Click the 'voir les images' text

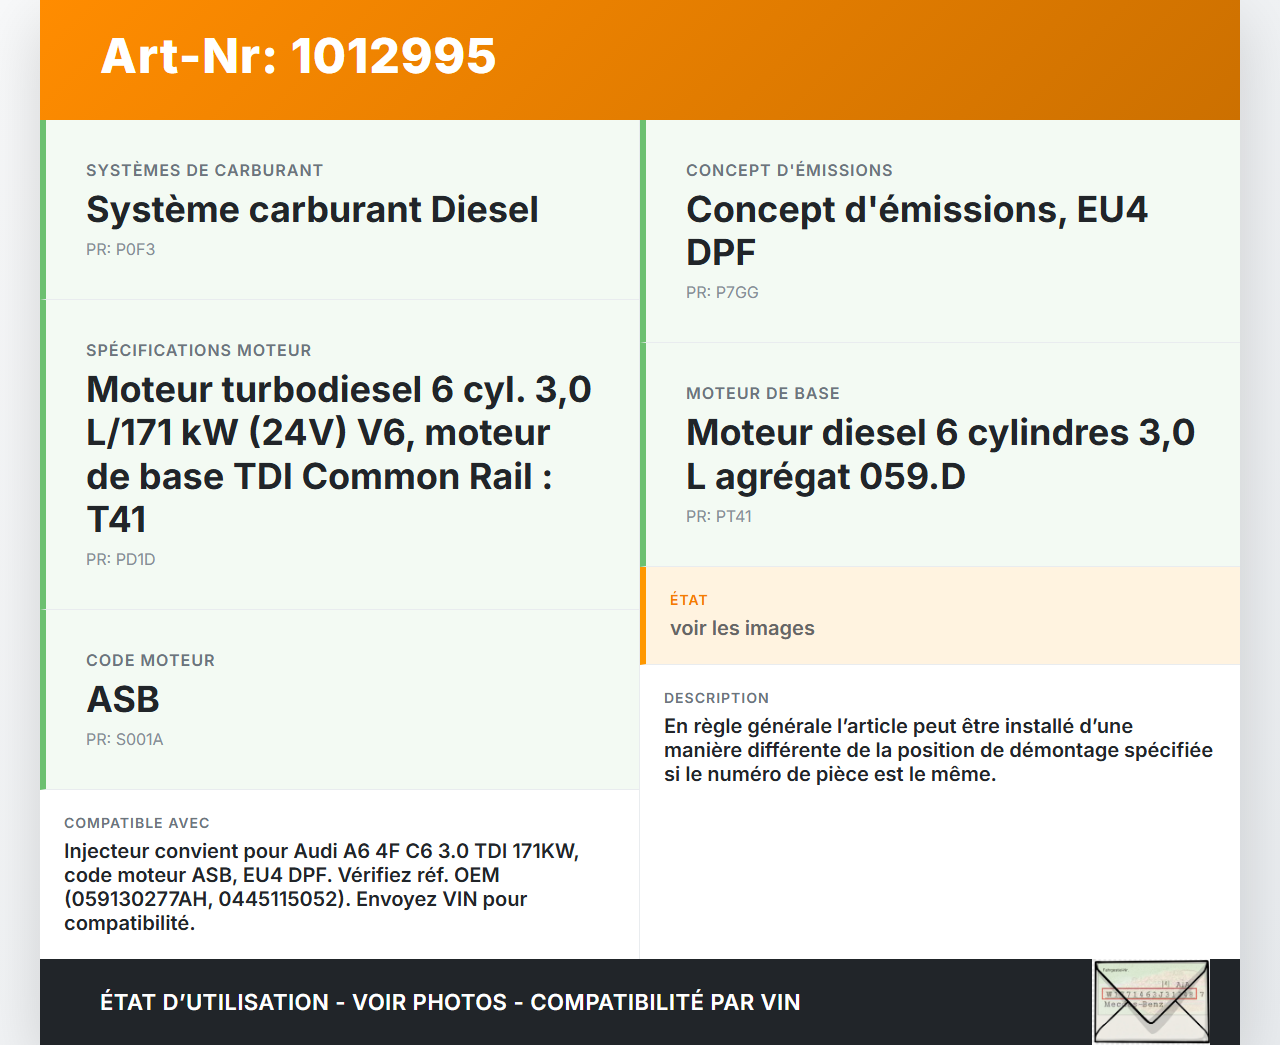click(742, 628)
